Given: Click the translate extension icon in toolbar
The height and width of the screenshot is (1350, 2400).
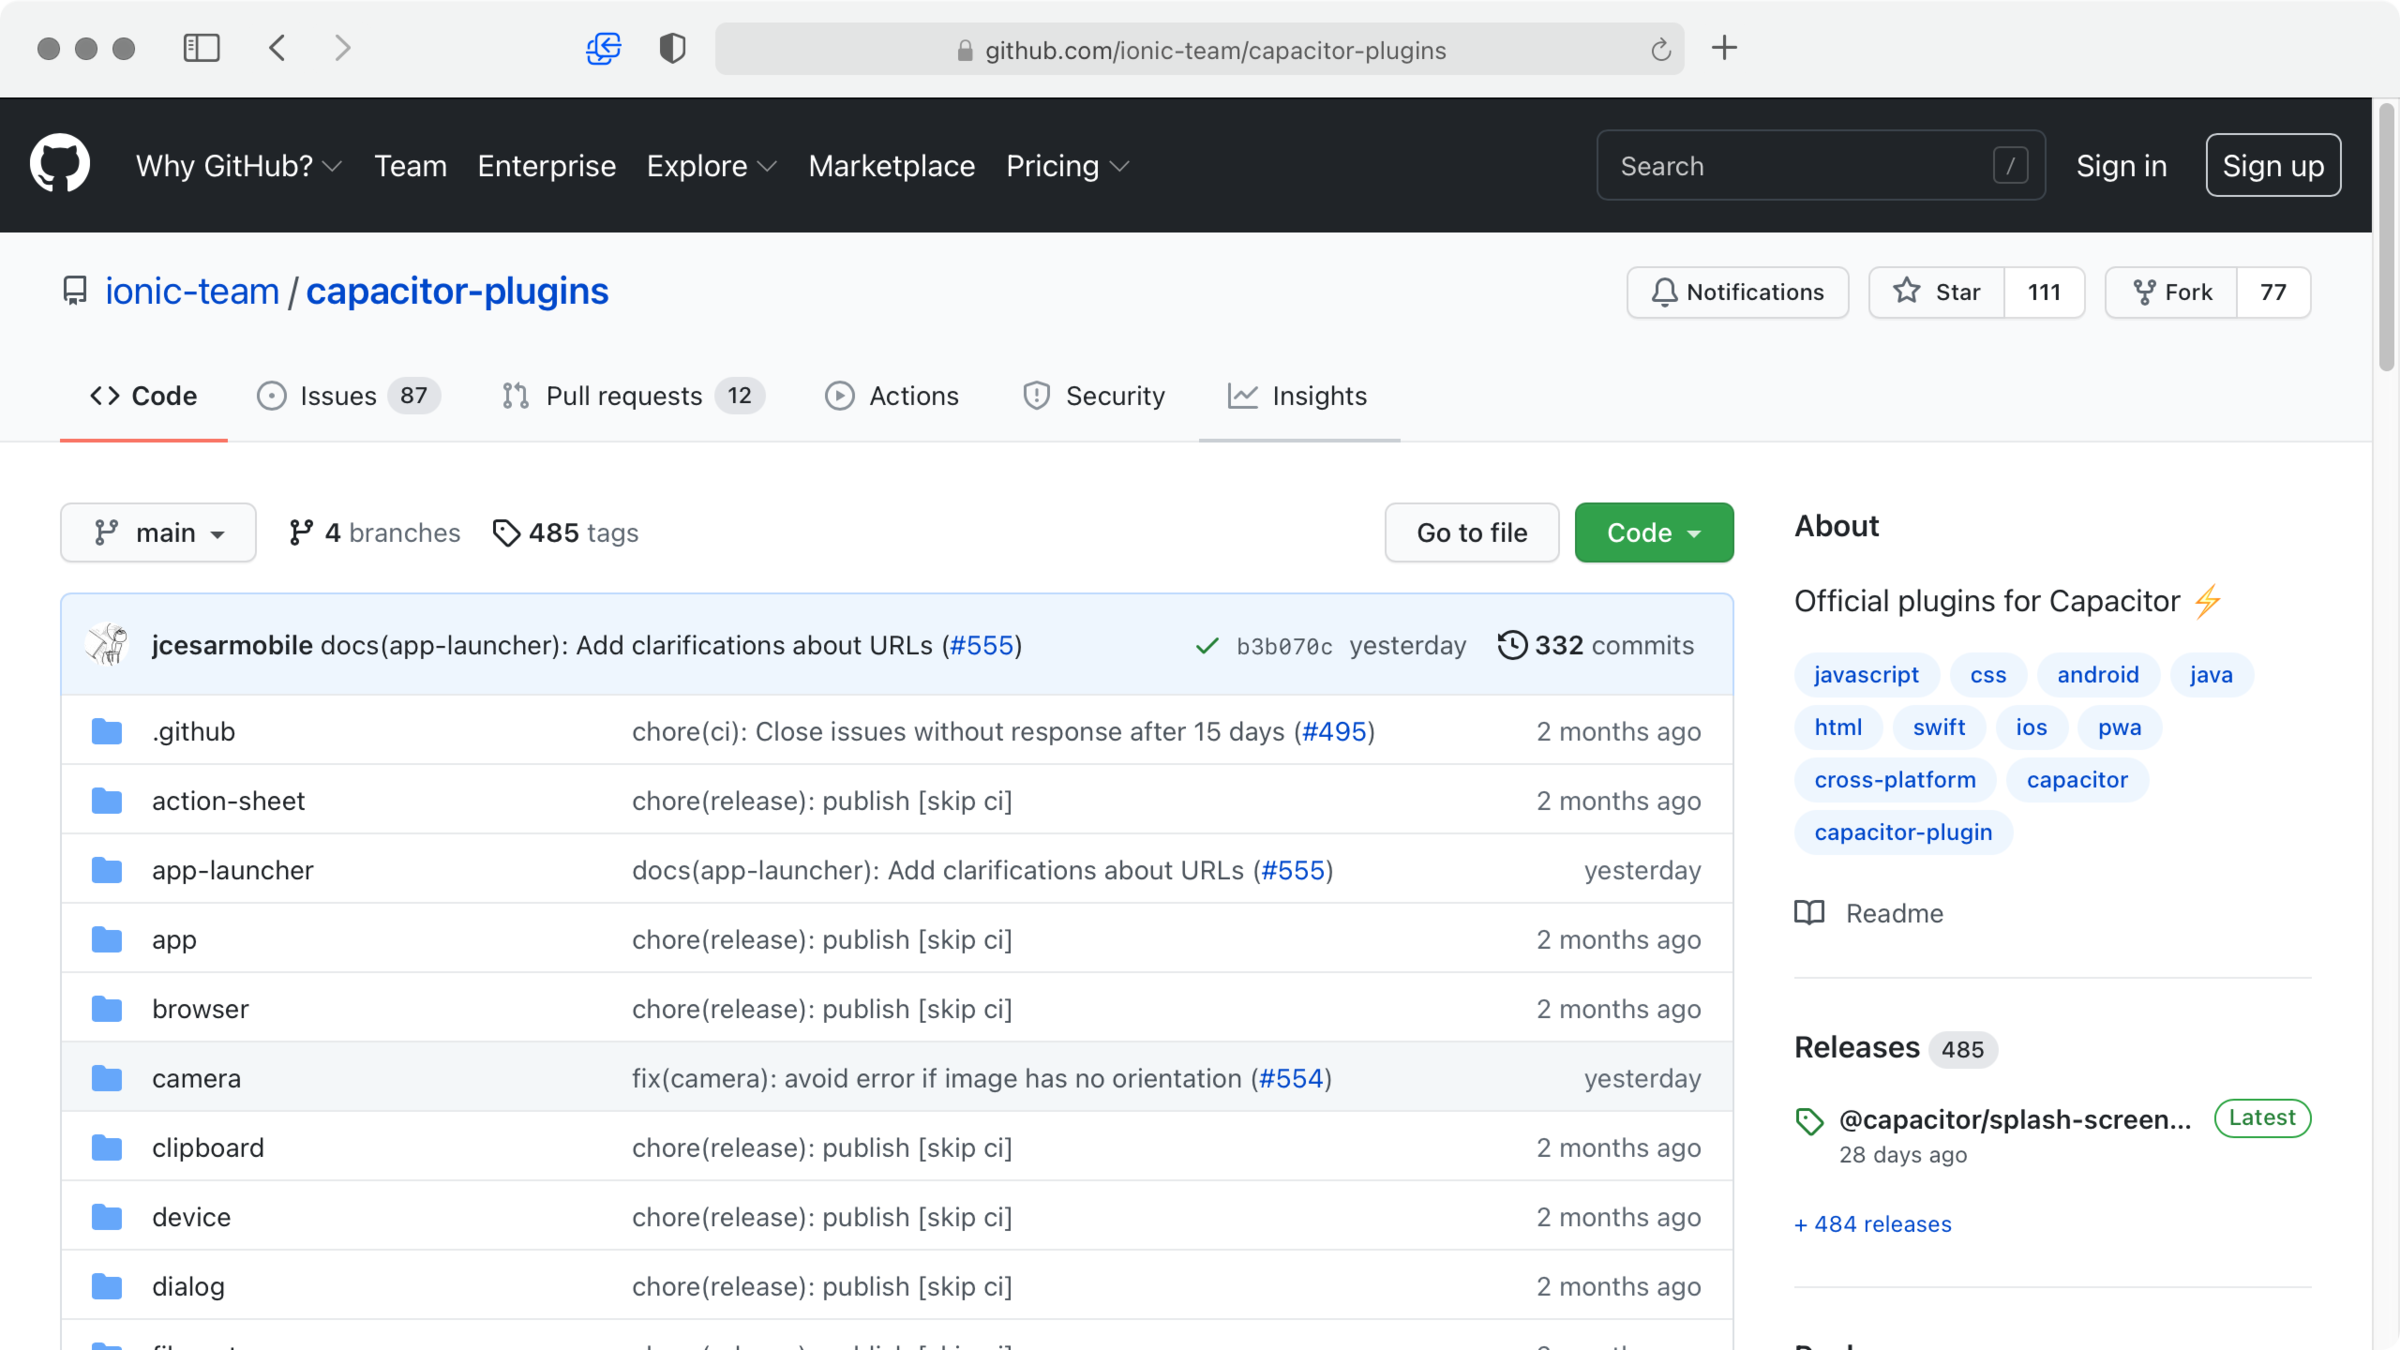Looking at the screenshot, I should (603, 48).
